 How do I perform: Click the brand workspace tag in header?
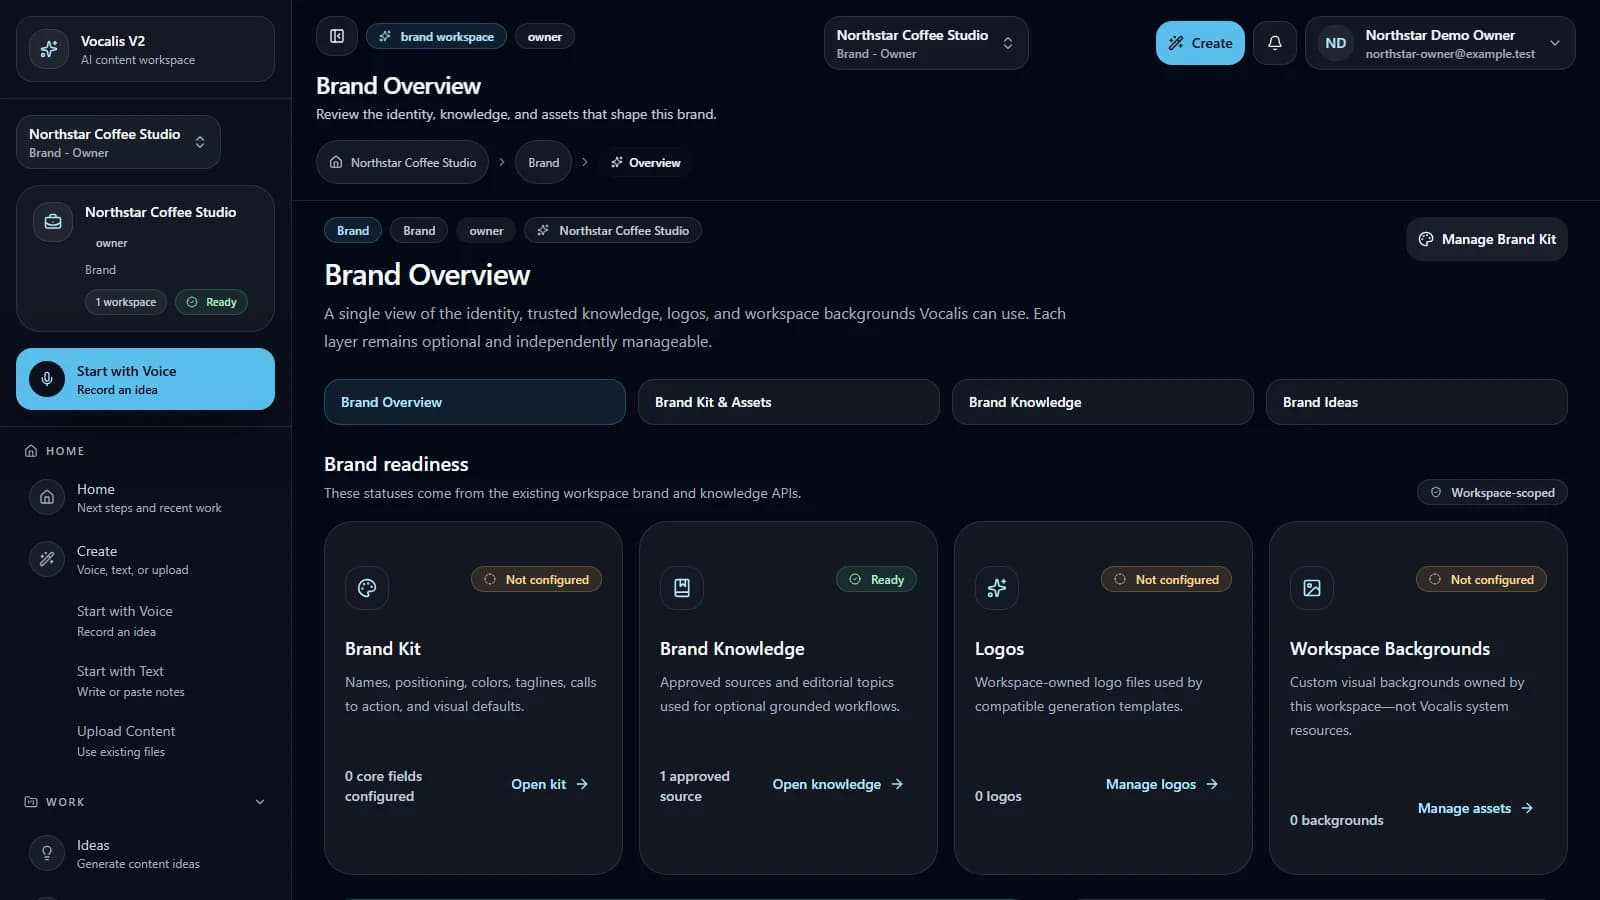(x=436, y=36)
